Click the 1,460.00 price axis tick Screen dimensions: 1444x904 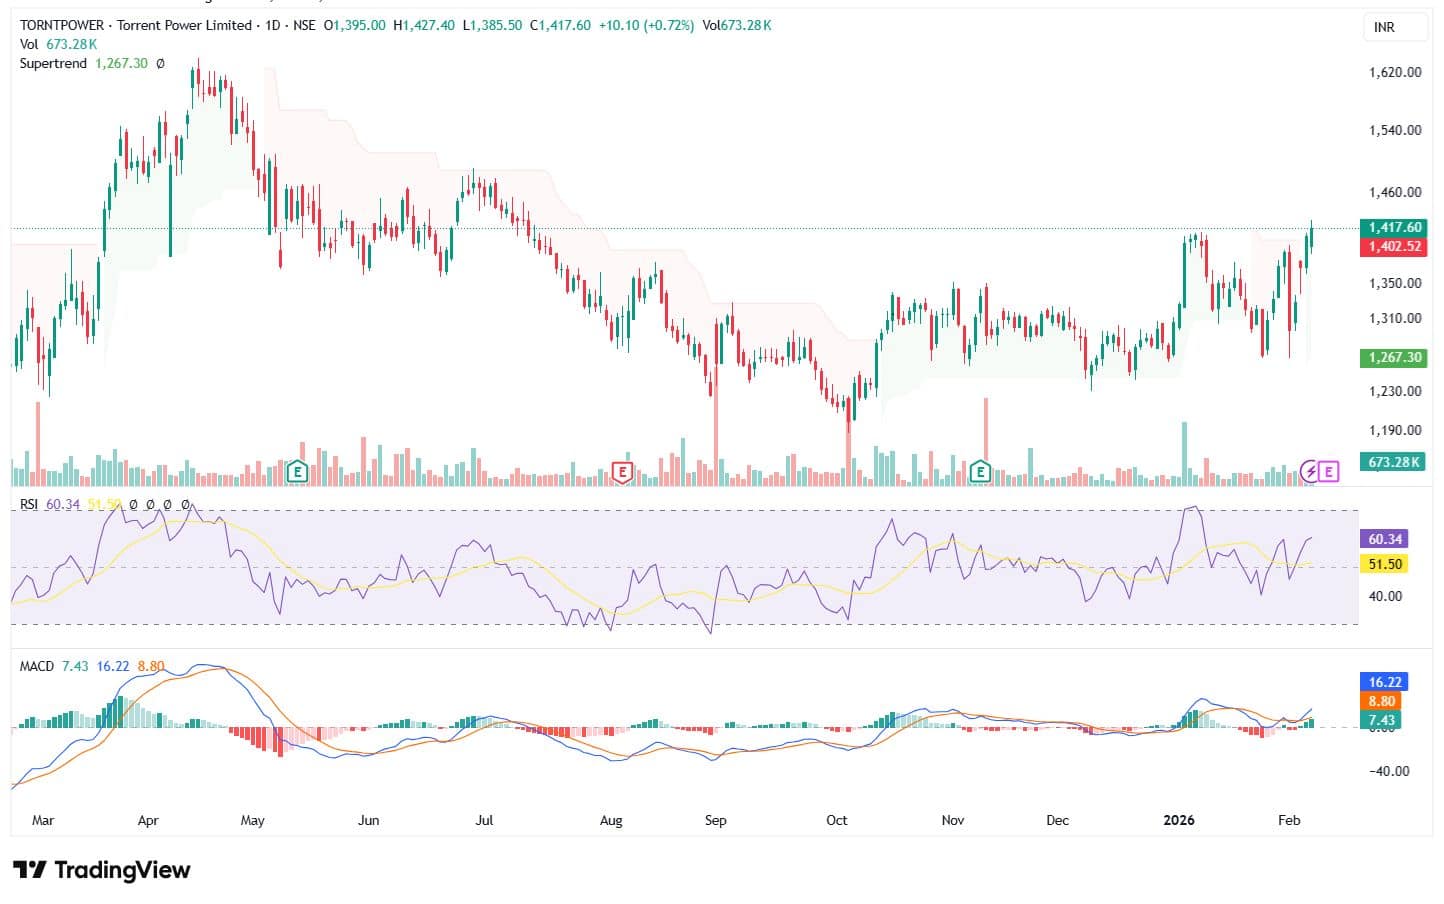(x=1395, y=192)
